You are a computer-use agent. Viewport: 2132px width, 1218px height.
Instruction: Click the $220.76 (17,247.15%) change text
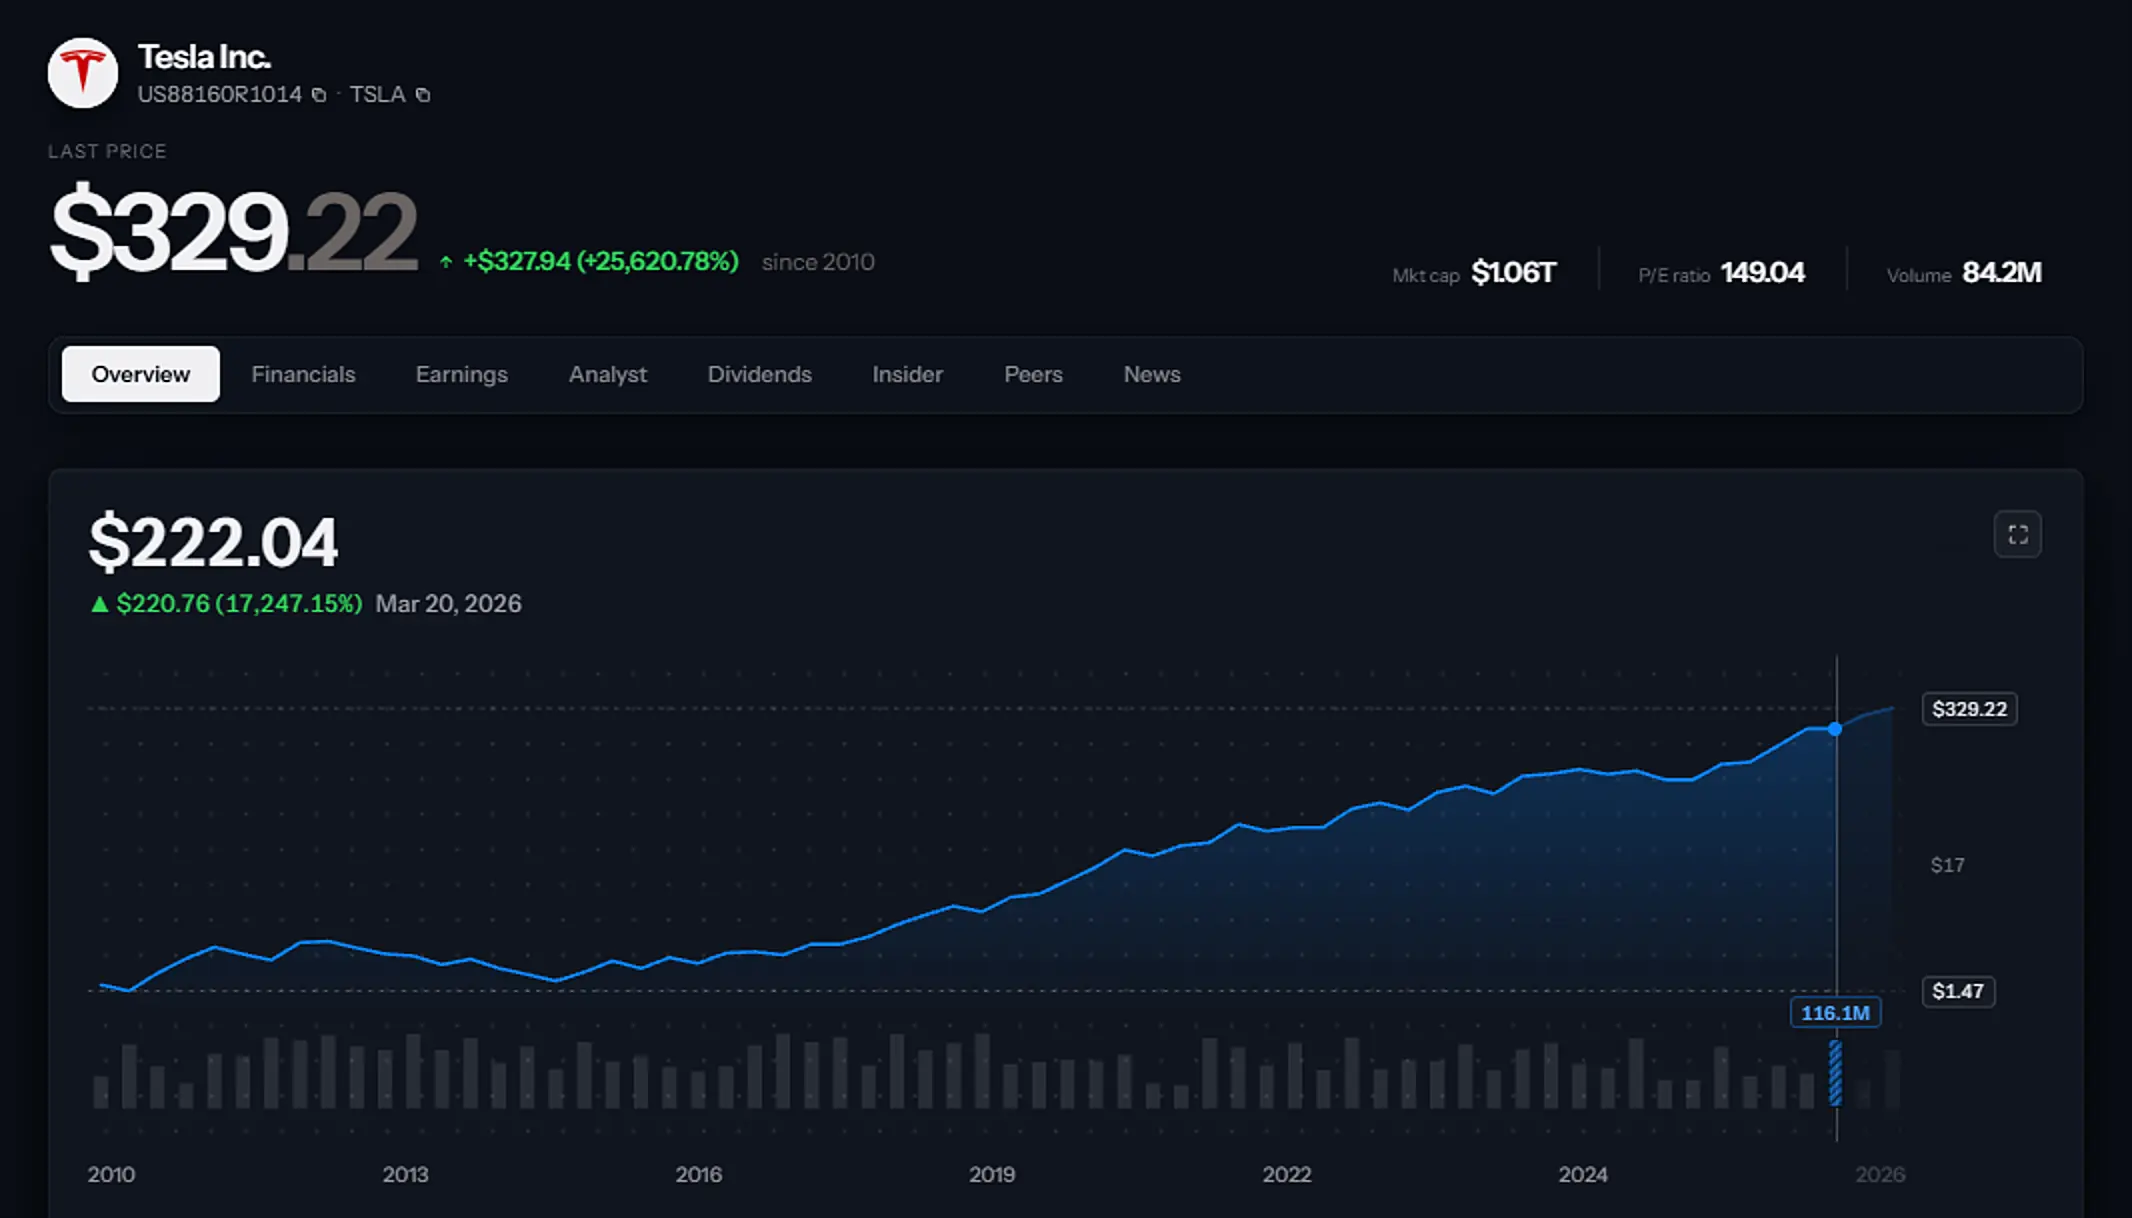[x=239, y=604]
